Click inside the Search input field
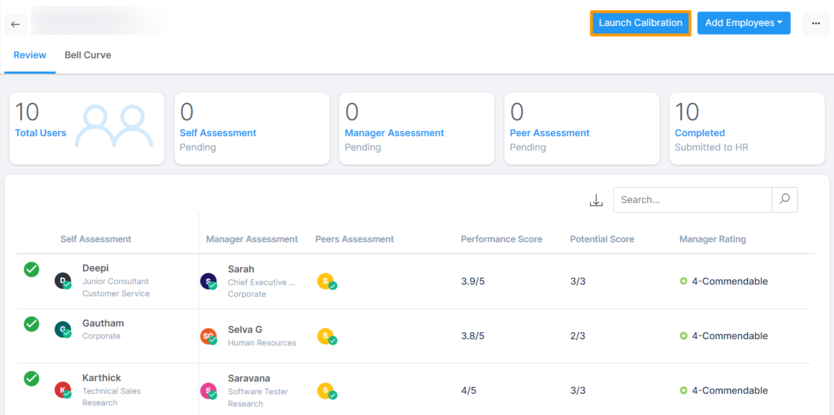This screenshot has height=415, width=834. [692, 199]
